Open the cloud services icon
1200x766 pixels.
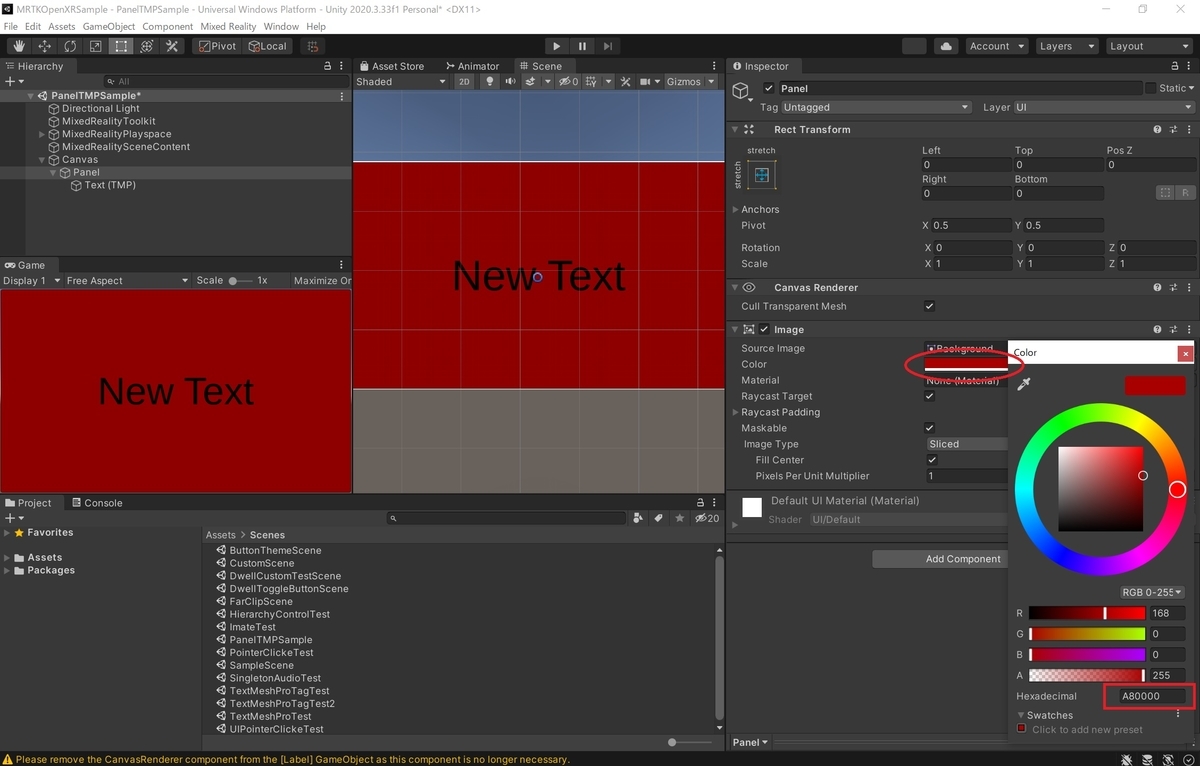click(x=945, y=46)
